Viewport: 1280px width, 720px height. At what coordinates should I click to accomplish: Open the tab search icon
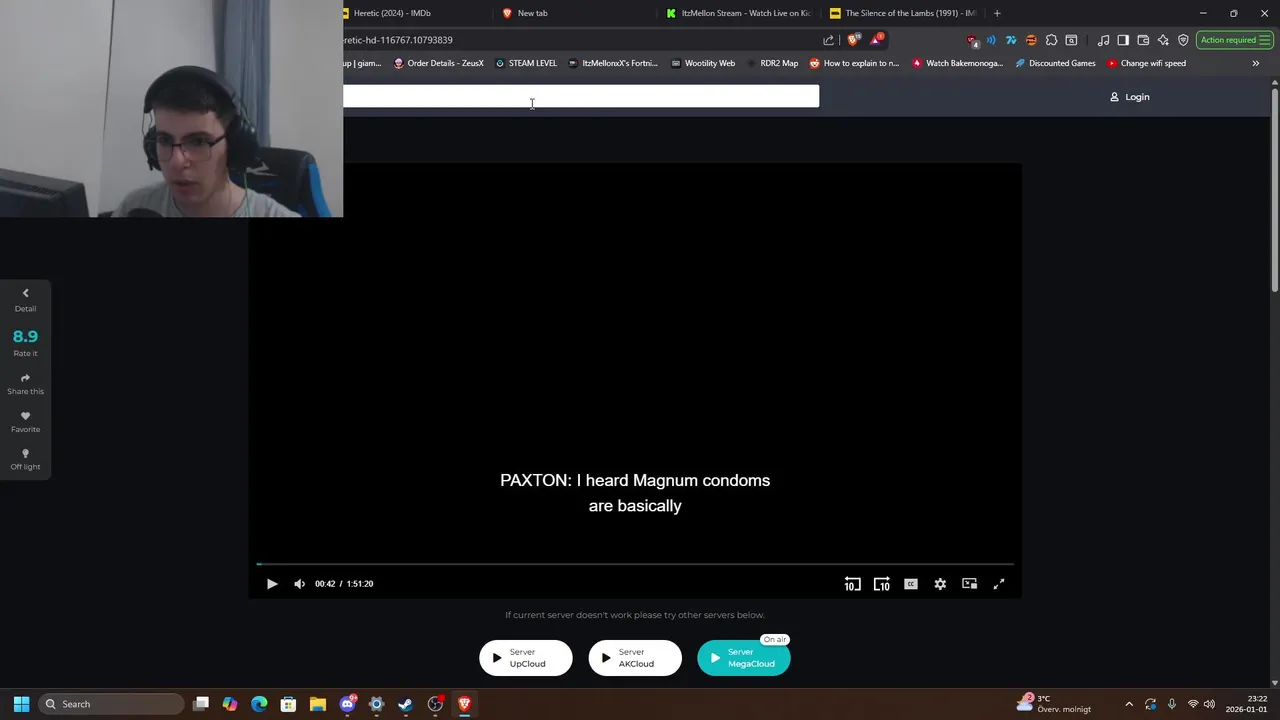pyautogui.click(x=1071, y=40)
